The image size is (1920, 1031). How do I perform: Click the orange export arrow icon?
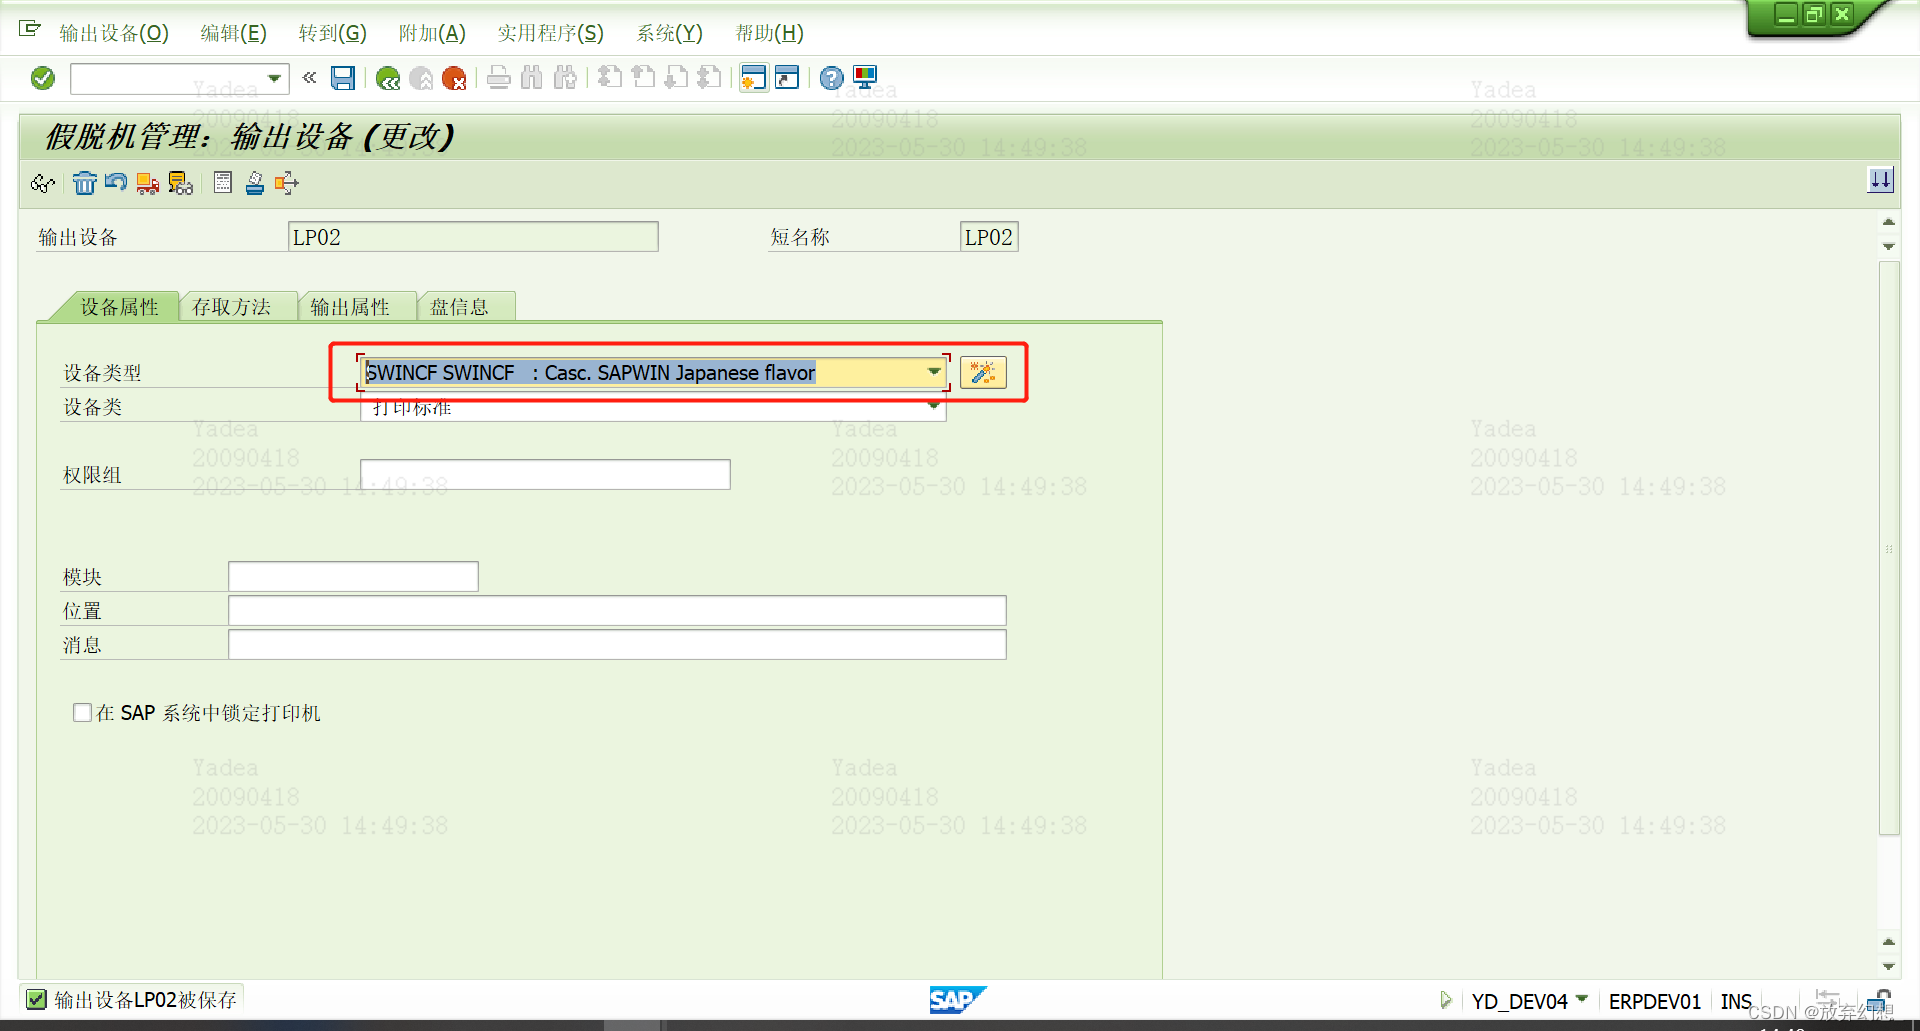point(287,183)
